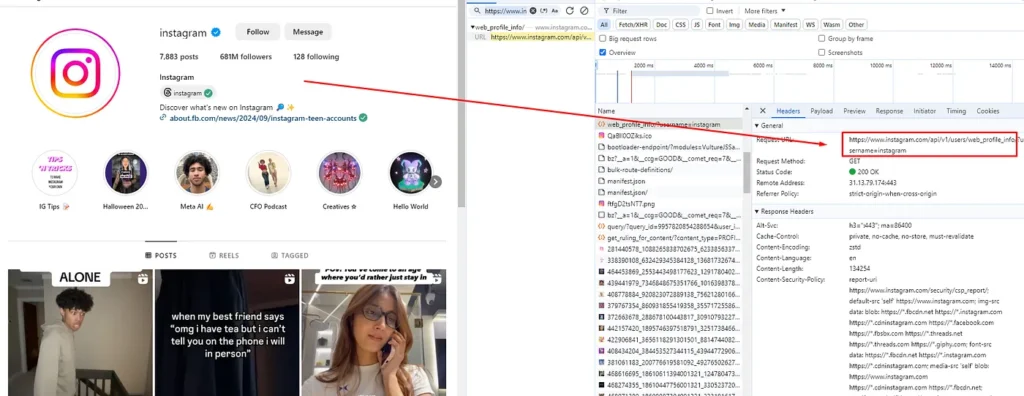Open the CFO Podcast story highlight
1024x396 pixels.
268,173
